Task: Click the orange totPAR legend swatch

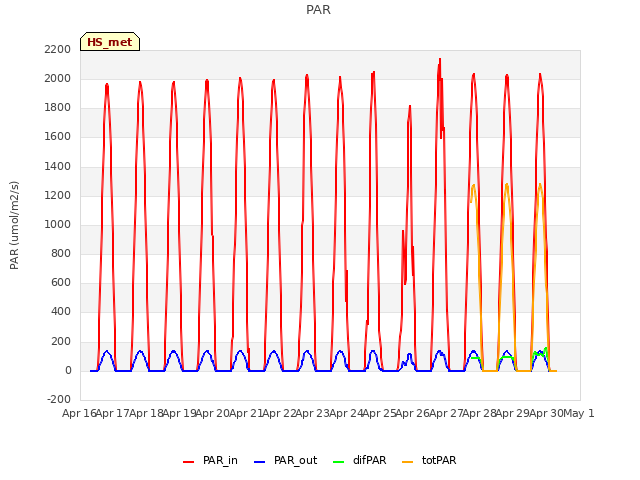Action: (408, 462)
